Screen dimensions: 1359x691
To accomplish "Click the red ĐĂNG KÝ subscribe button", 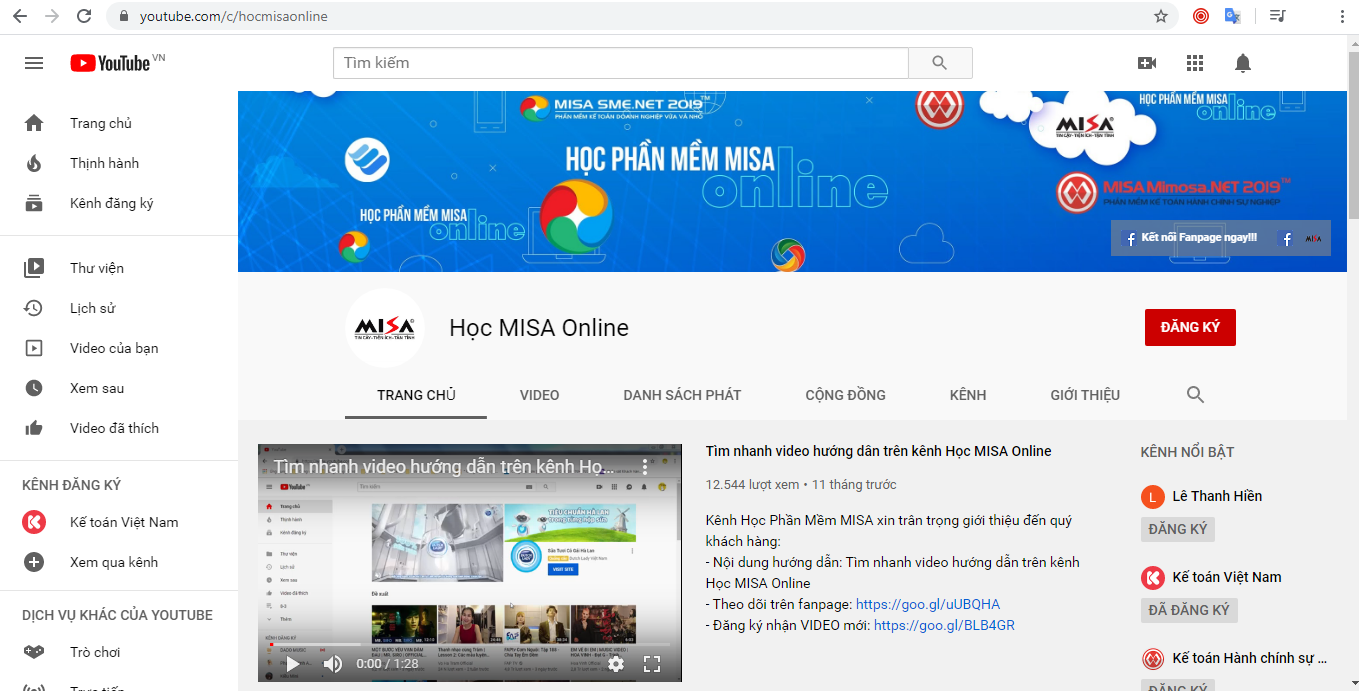I will click(x=1190, y=327).
